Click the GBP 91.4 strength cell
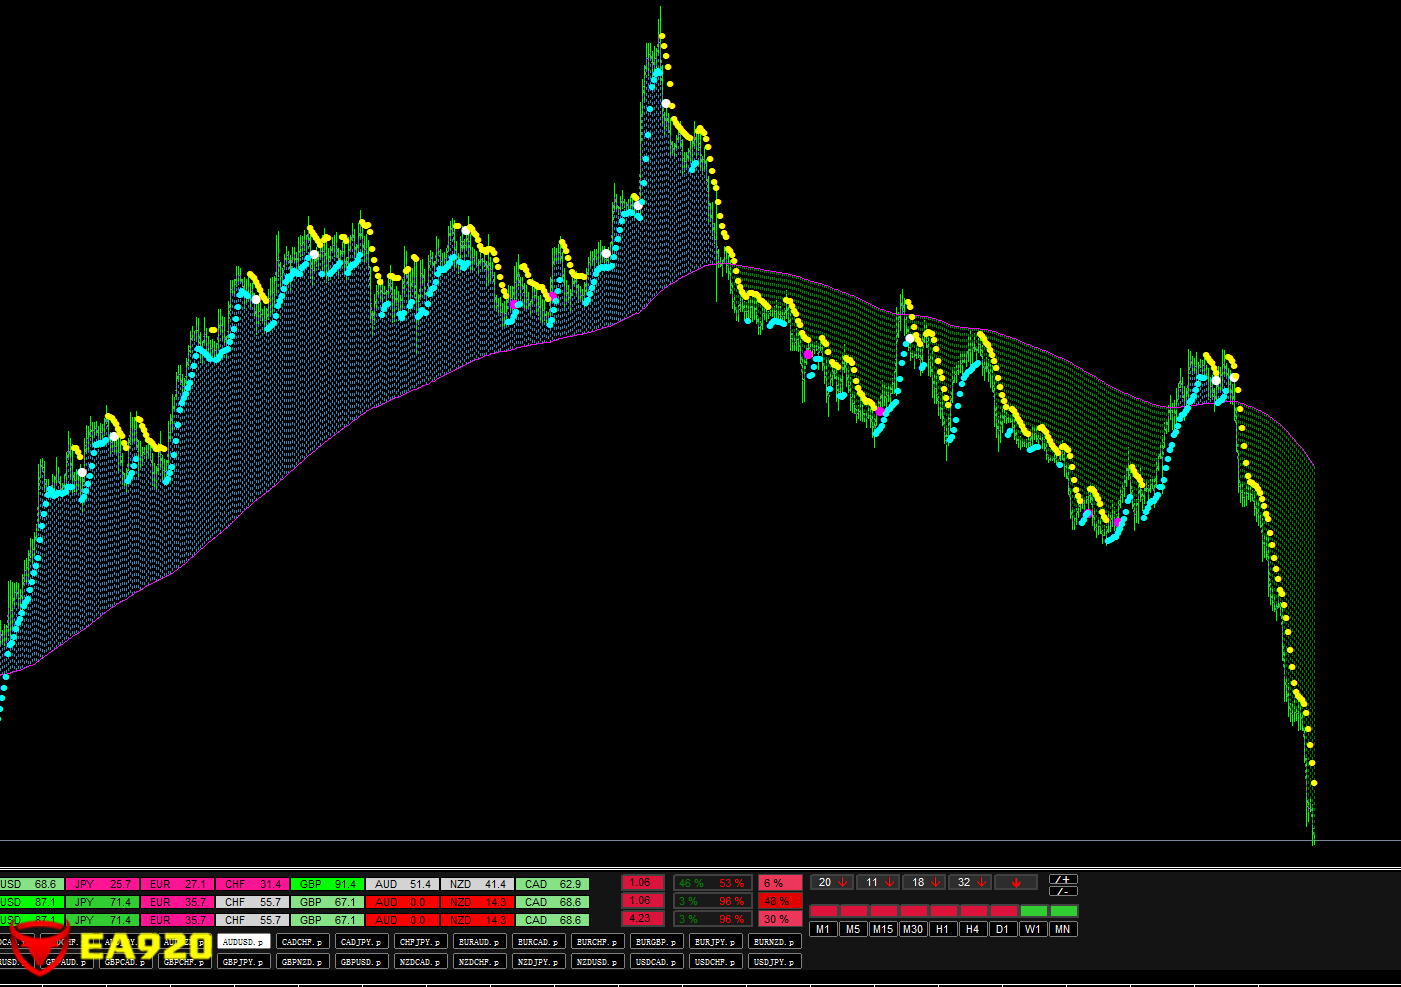Viewport: 1401px width, 987px height. [x=327, y=884]
